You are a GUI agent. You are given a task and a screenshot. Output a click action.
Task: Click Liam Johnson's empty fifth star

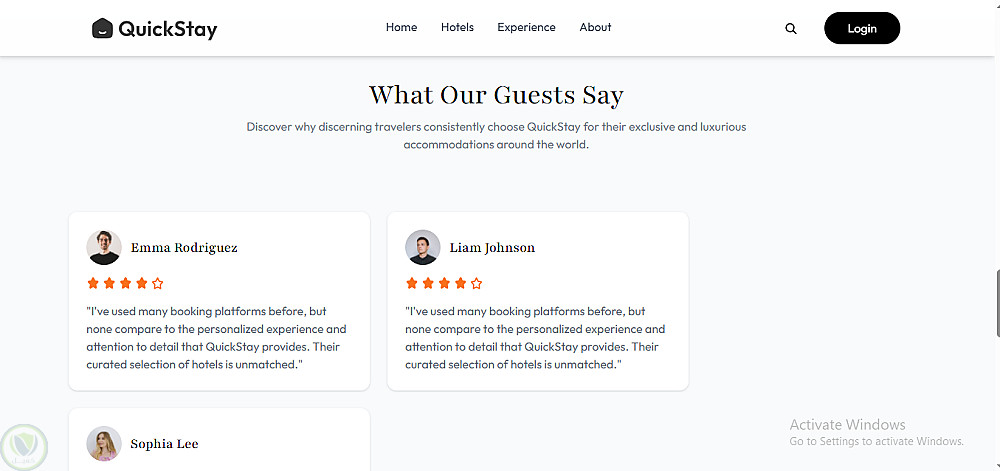pyautogui.click(x=476, y=283)
